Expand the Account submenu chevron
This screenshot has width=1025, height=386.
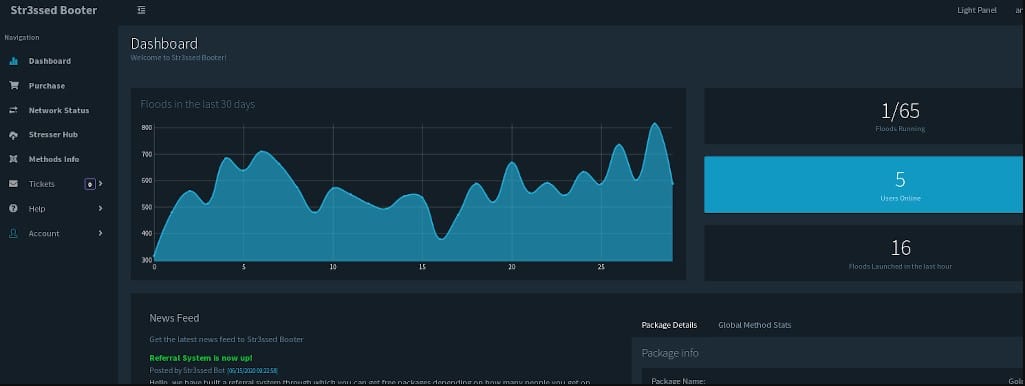pyautogui.click(x=101, y=234)
